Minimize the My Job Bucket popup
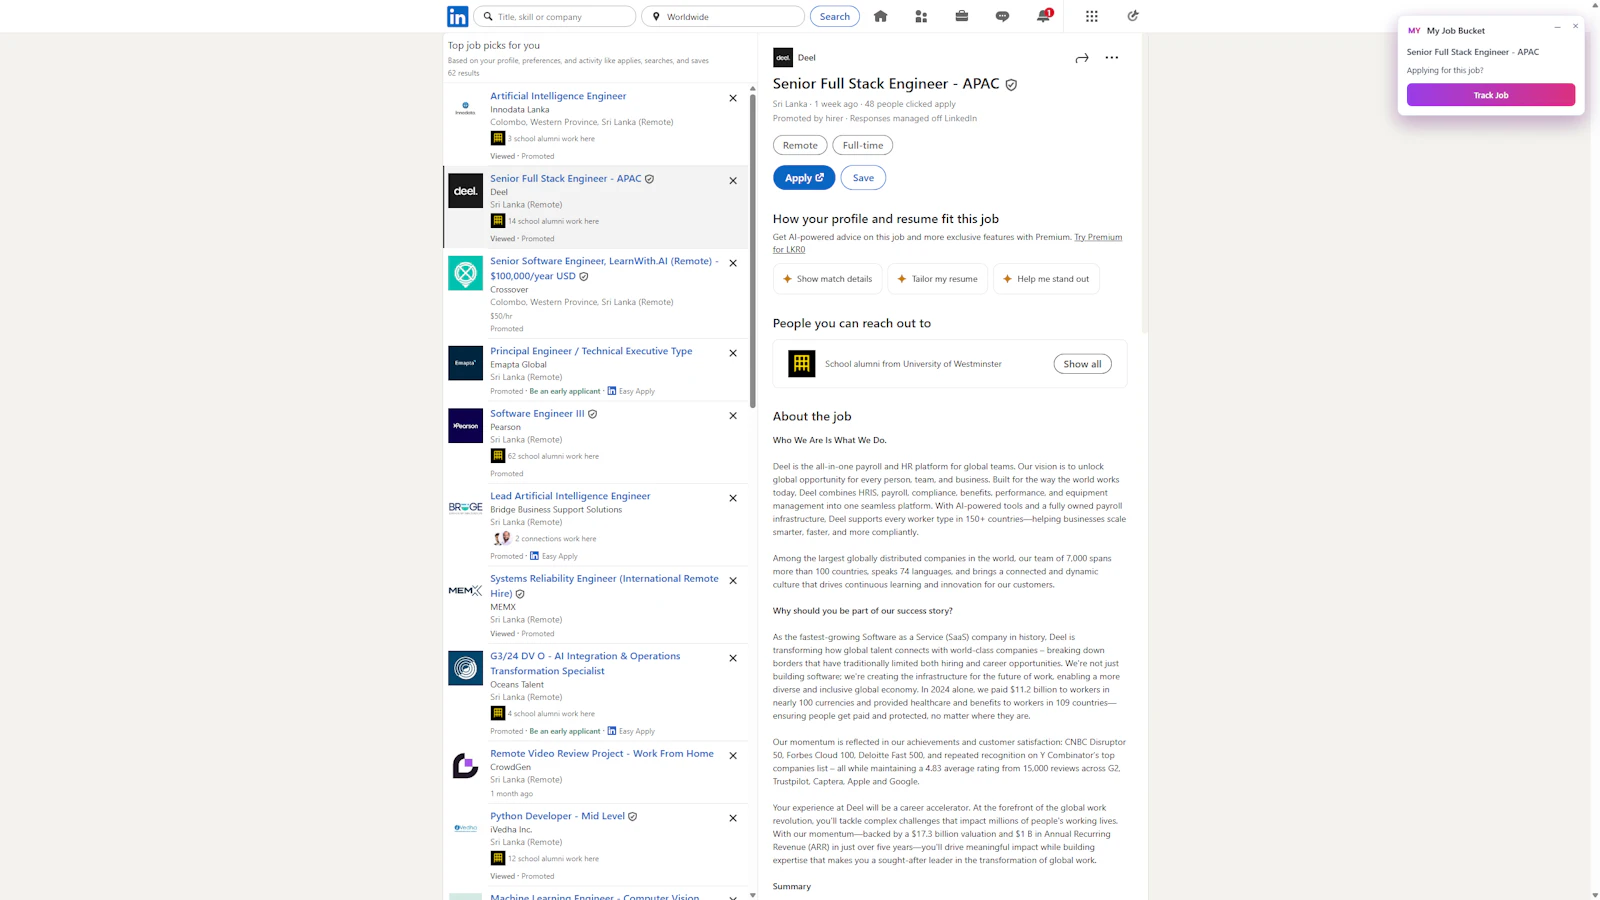This screenshot has width=1600, height=900. coord(1557,27)
